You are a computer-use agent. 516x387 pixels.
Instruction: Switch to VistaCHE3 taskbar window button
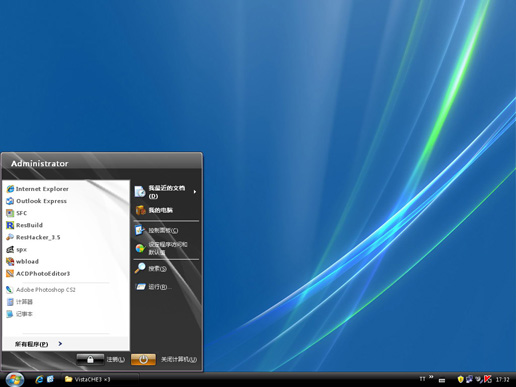click(x=100, y=379)
